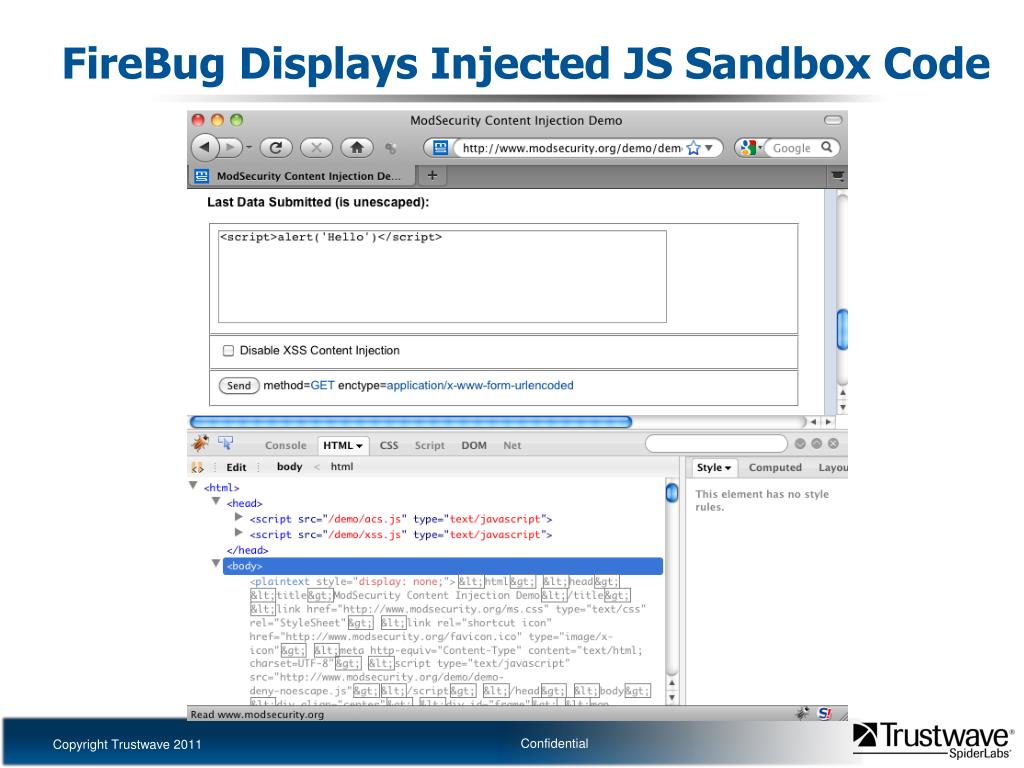Switch to the Layout side tab
1024x768 pixels.
tap(833, 468)
